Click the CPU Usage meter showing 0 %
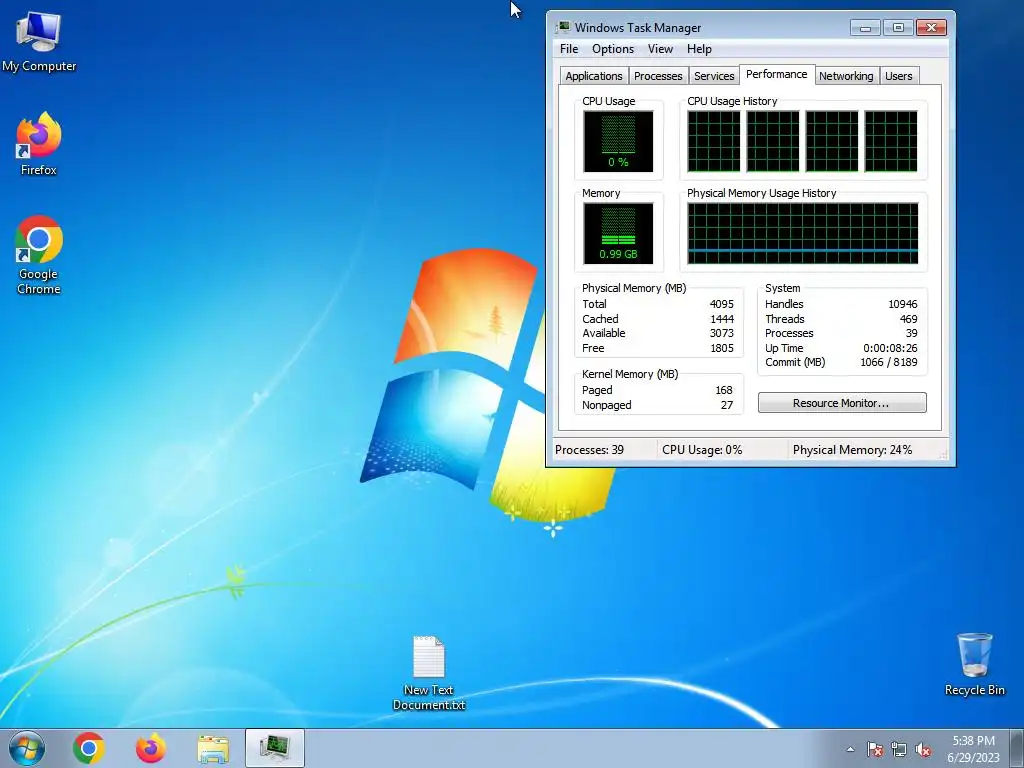 (618, 141)
